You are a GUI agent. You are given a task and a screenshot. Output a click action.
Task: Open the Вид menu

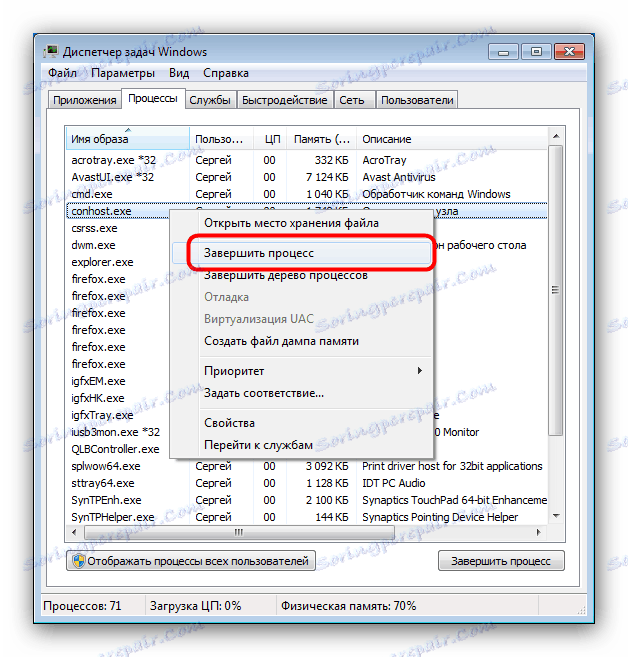click(179, 73)
